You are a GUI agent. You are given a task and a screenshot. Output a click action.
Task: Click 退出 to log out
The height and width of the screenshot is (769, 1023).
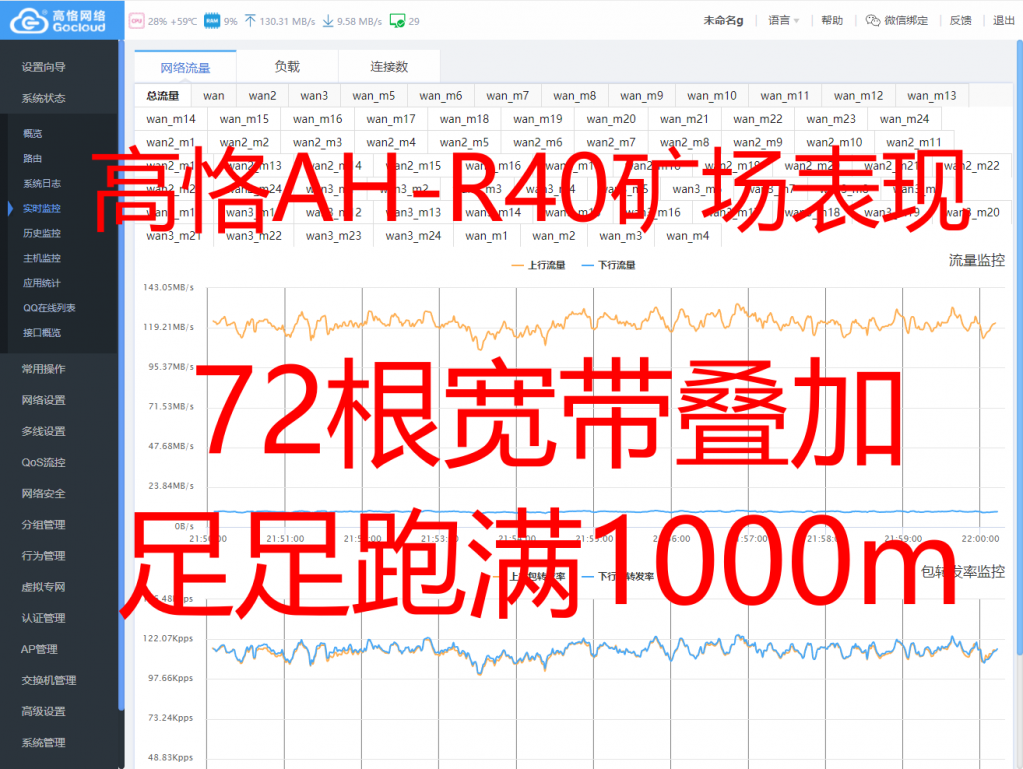(1003, 20)
